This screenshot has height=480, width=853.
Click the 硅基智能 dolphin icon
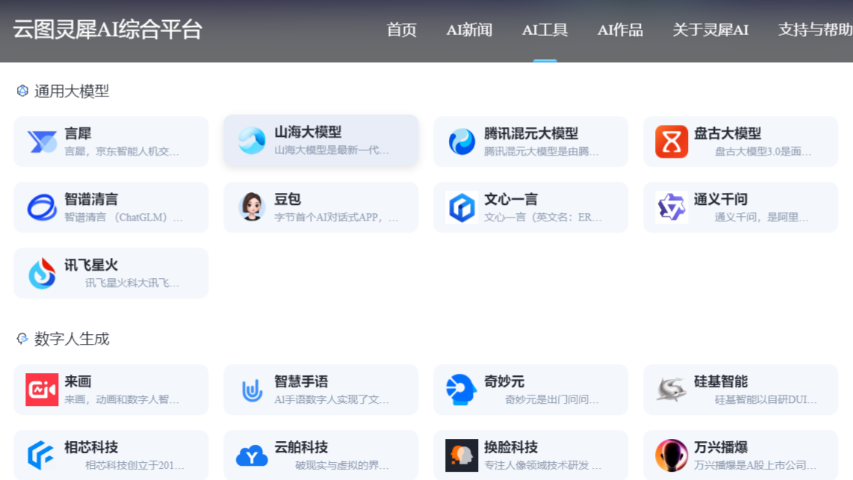tap(671, 390)
